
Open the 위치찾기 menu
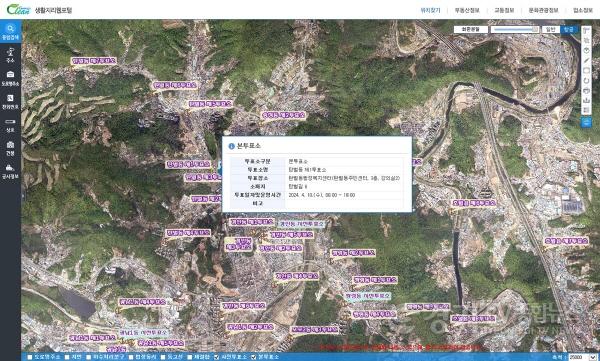430,10
